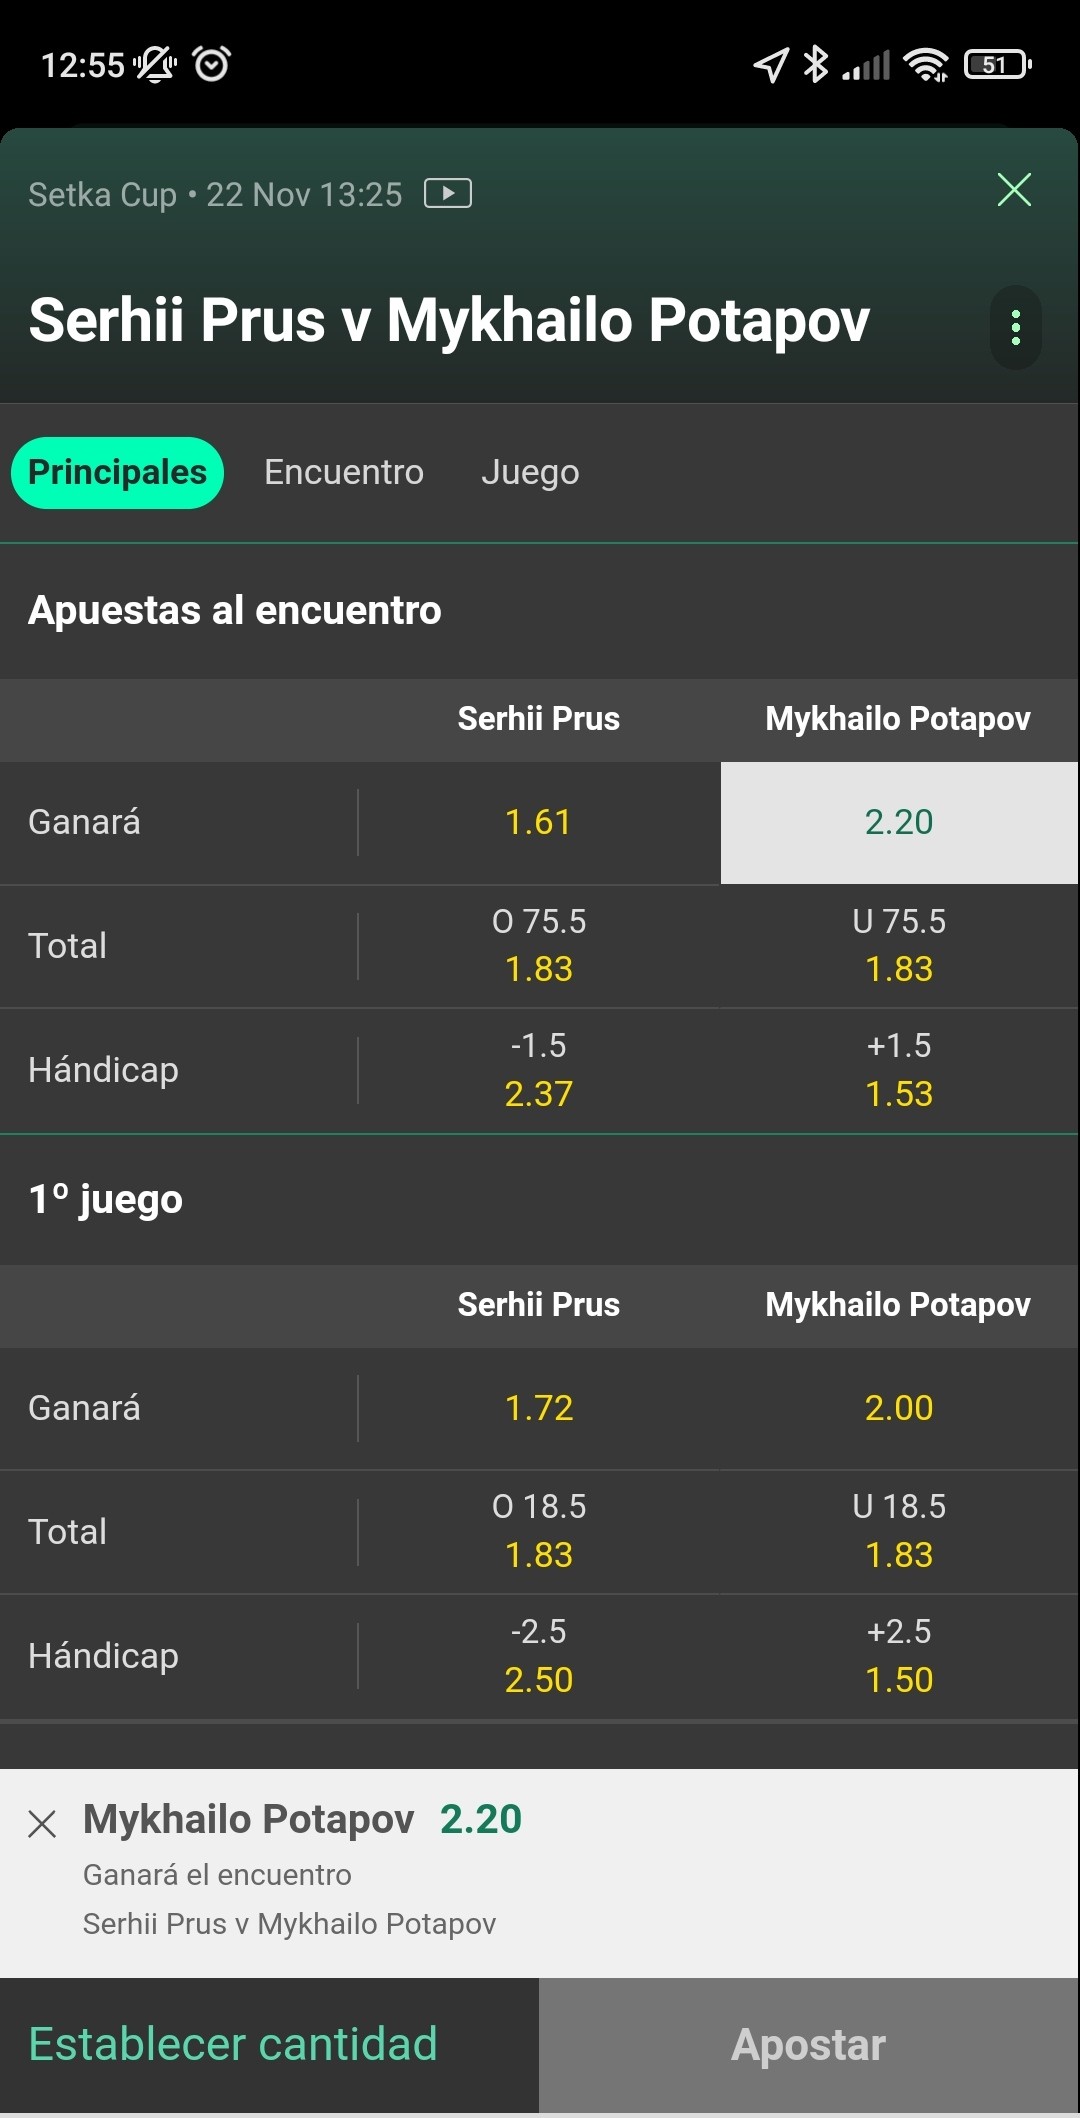Tap the Wi-Fi icon in status bar
This screenshot has width=1080, height=2118.
(x=926, y=65)
